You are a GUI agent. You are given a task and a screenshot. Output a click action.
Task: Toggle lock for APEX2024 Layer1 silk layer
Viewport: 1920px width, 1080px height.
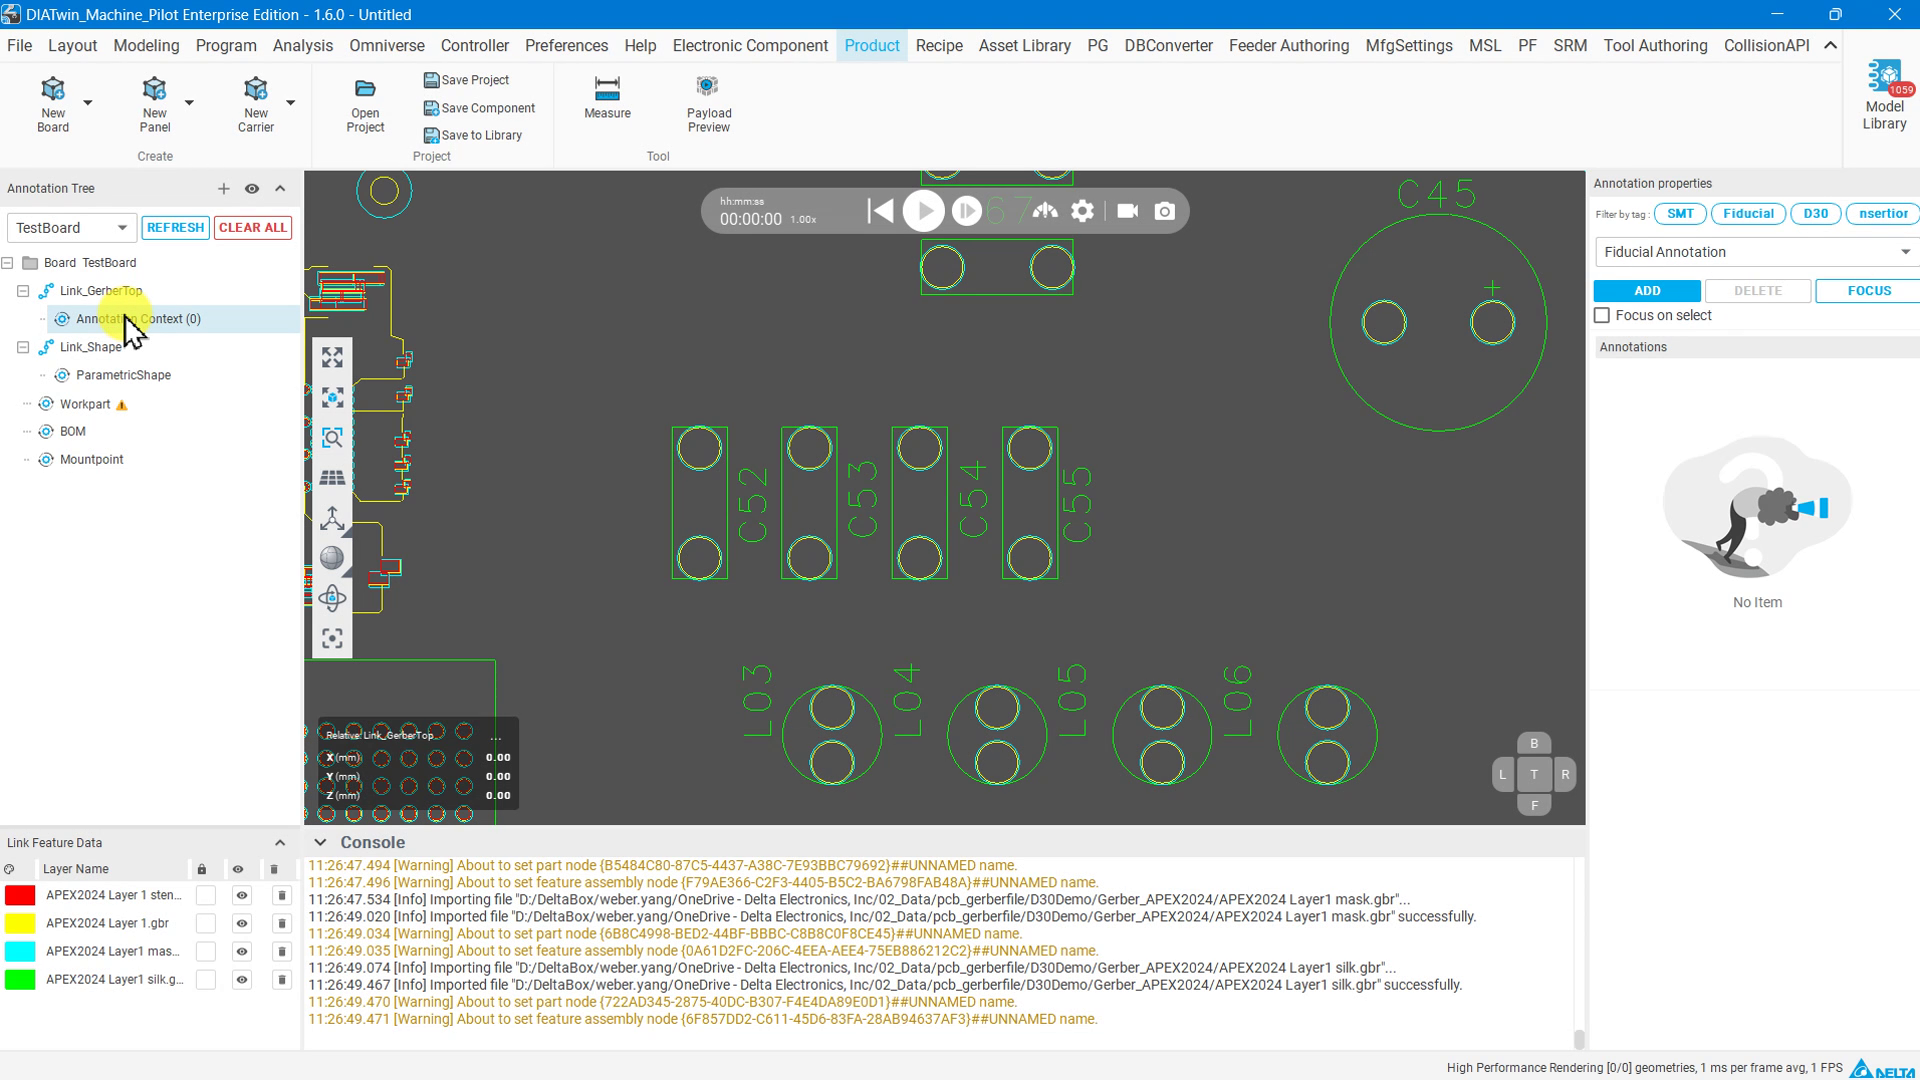tap(206, 979)
